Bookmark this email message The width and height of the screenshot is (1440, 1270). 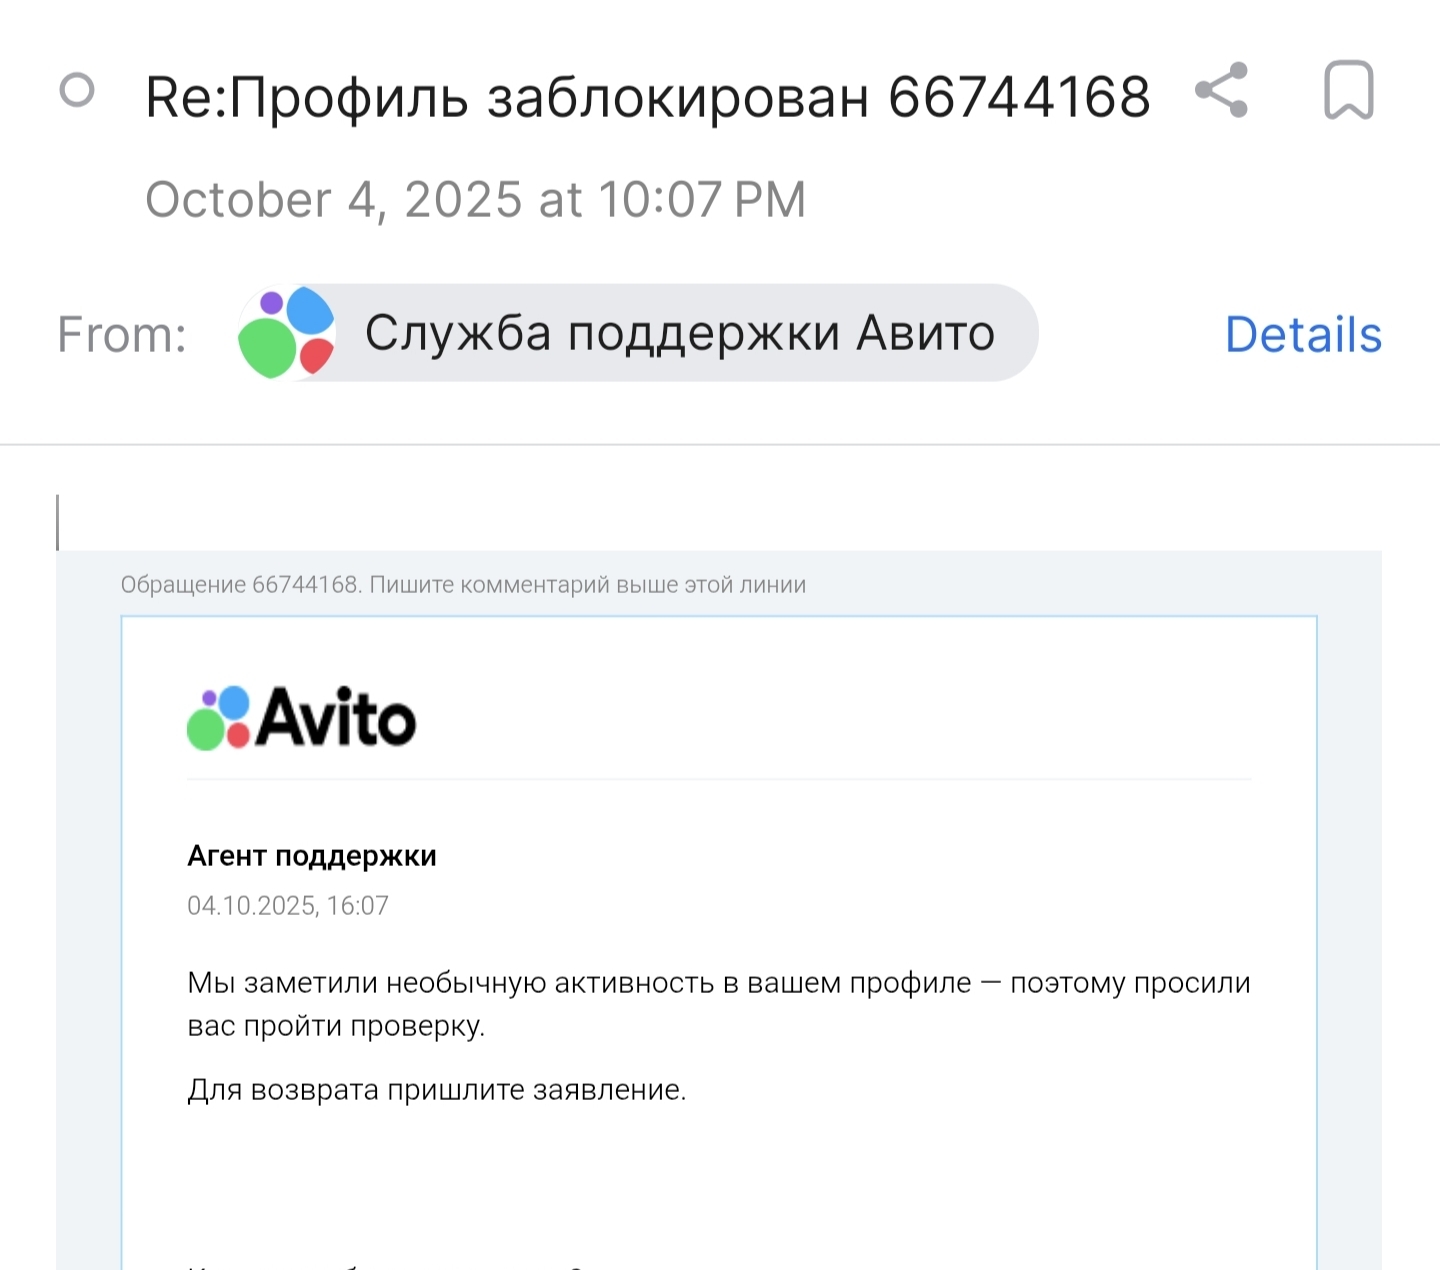[1348, 91]
